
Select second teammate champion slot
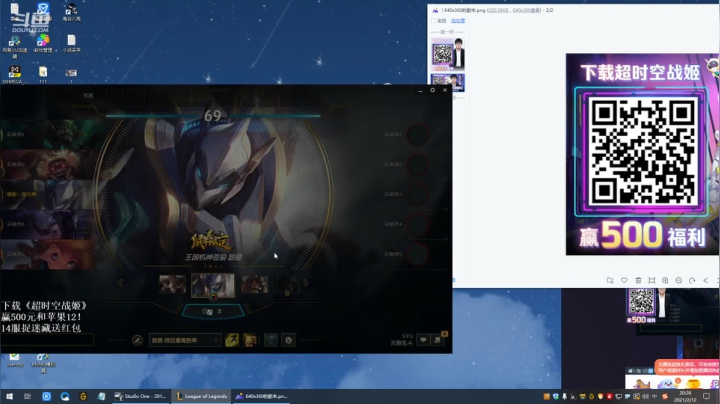48,164
